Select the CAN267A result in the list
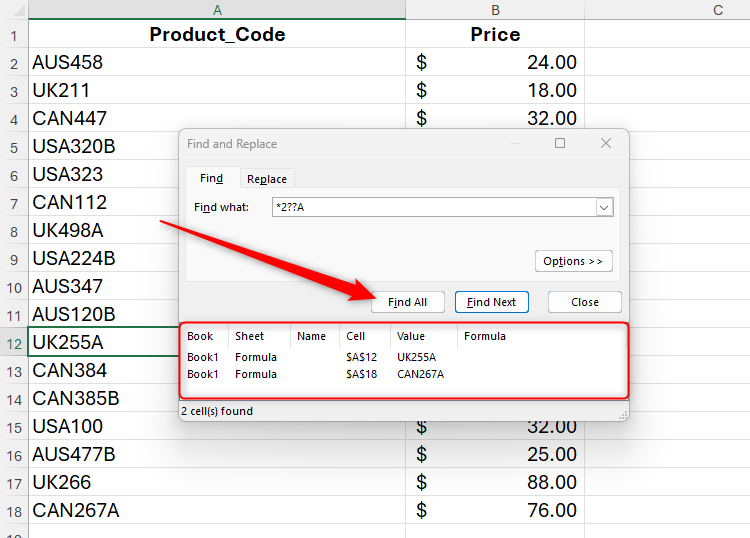750x538 pixels. tap(420, 374)
